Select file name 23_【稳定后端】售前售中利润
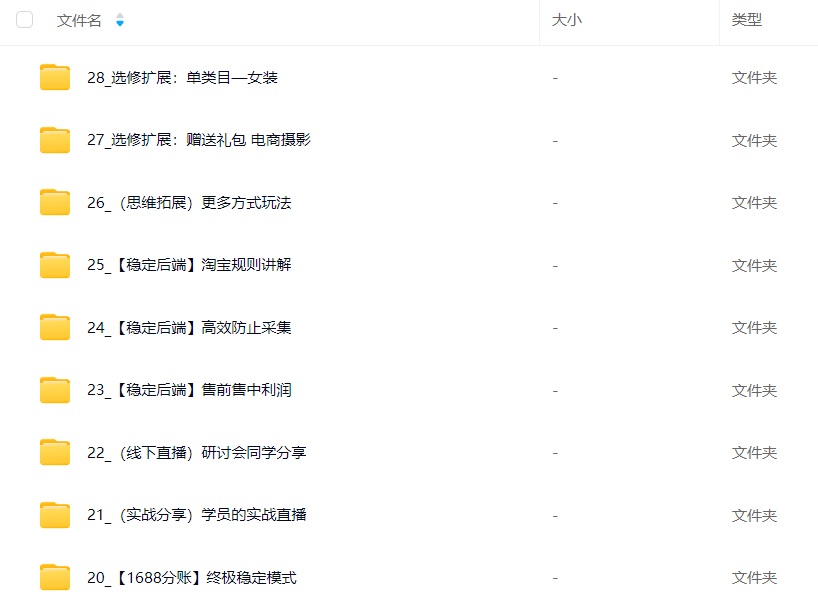 [x=189, y=390]
